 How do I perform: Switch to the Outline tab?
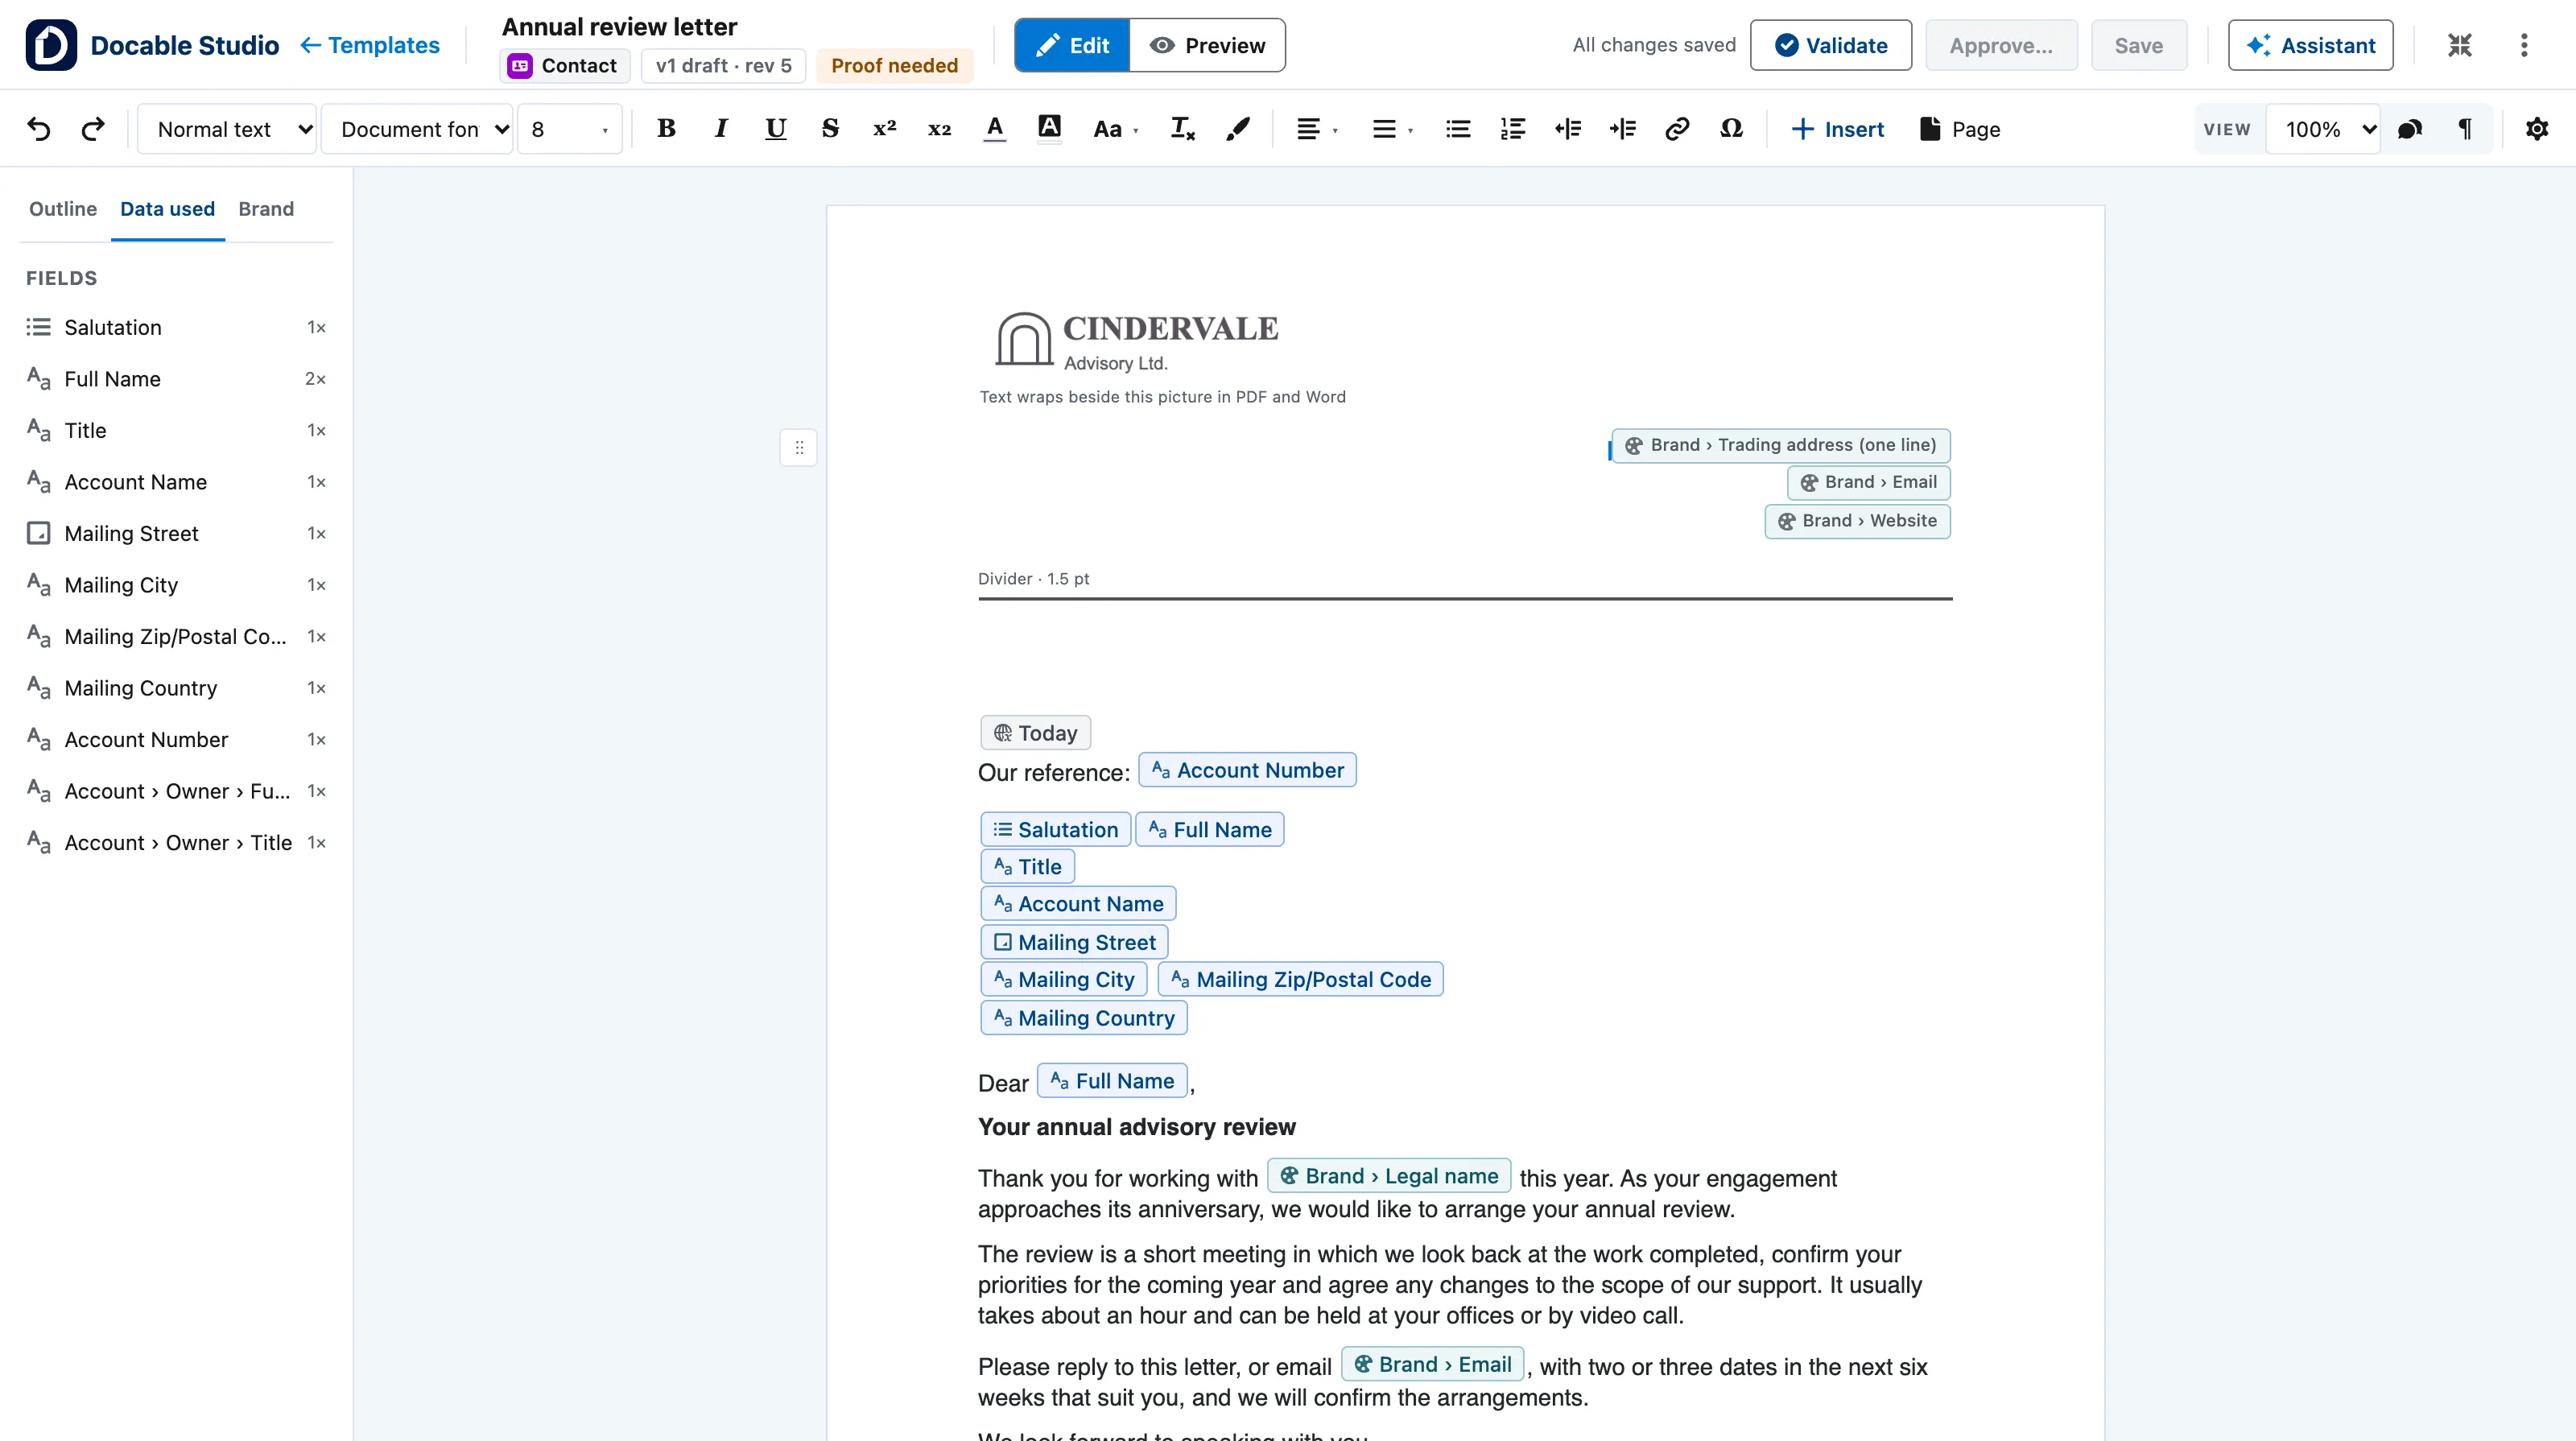pyautogui.click(x=63, y=209)
